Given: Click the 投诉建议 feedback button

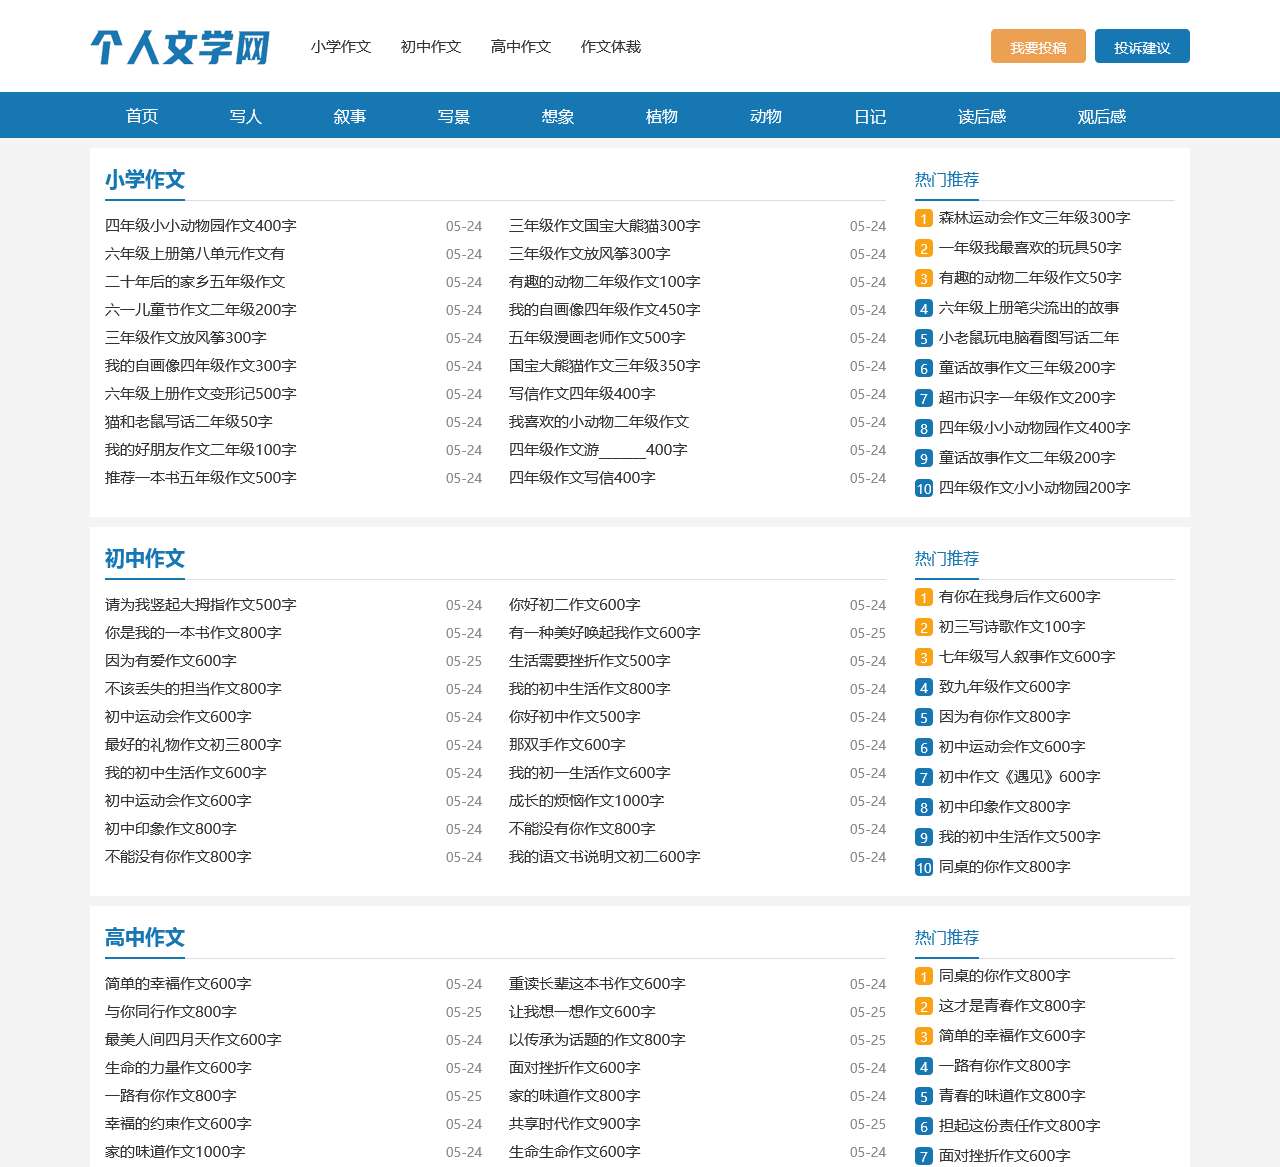Looking at the screenshot, I should pos(1142,45).
